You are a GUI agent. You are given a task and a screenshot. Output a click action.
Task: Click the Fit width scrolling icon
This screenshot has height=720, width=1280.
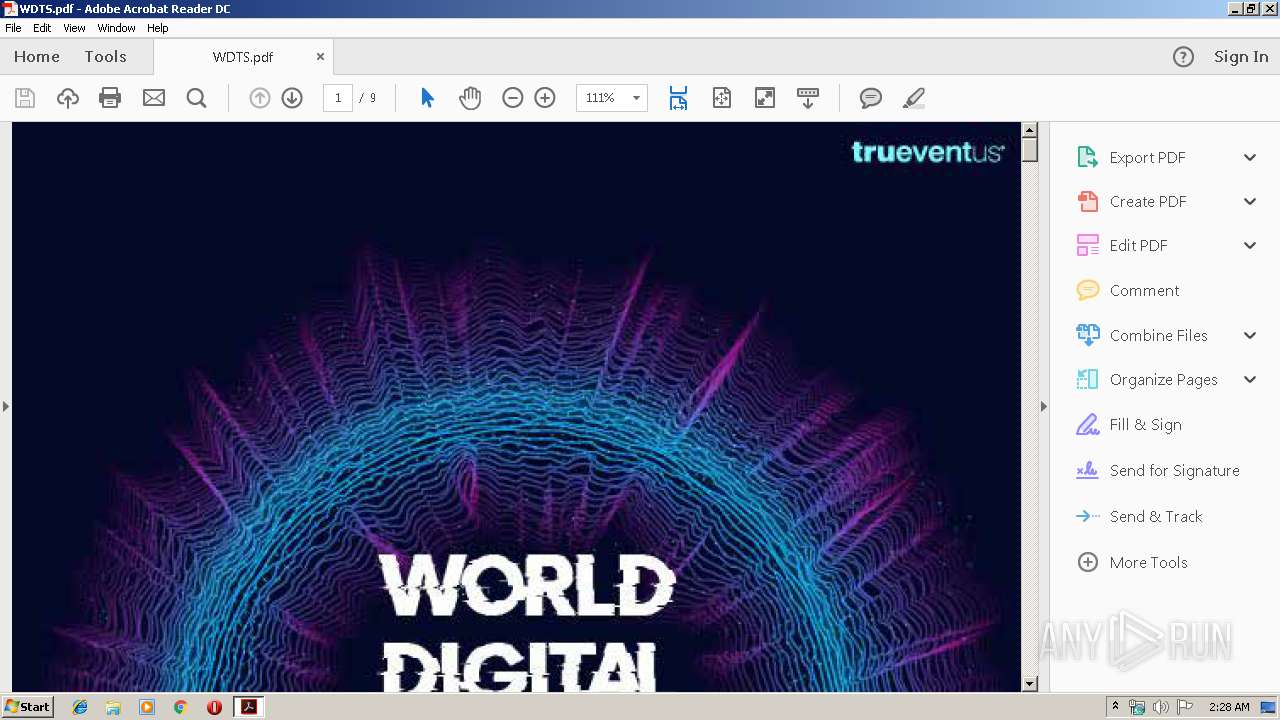point(678,98)
